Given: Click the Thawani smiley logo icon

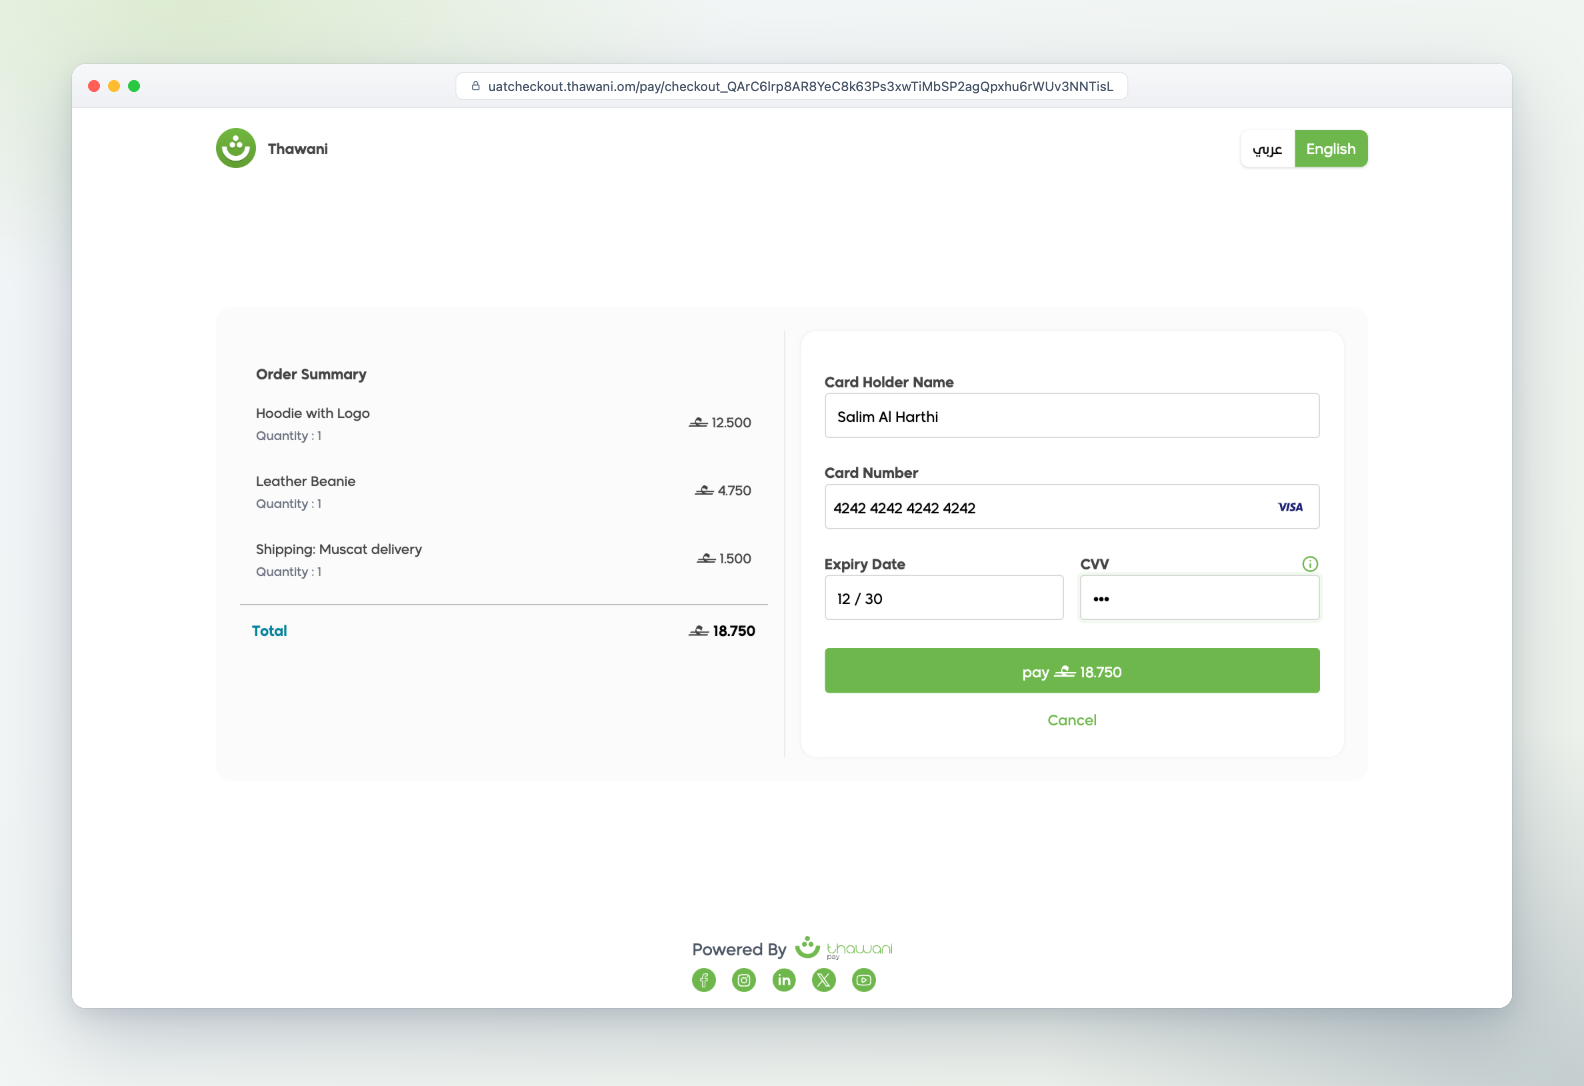Looking at the screenshot, I should 236,148.
